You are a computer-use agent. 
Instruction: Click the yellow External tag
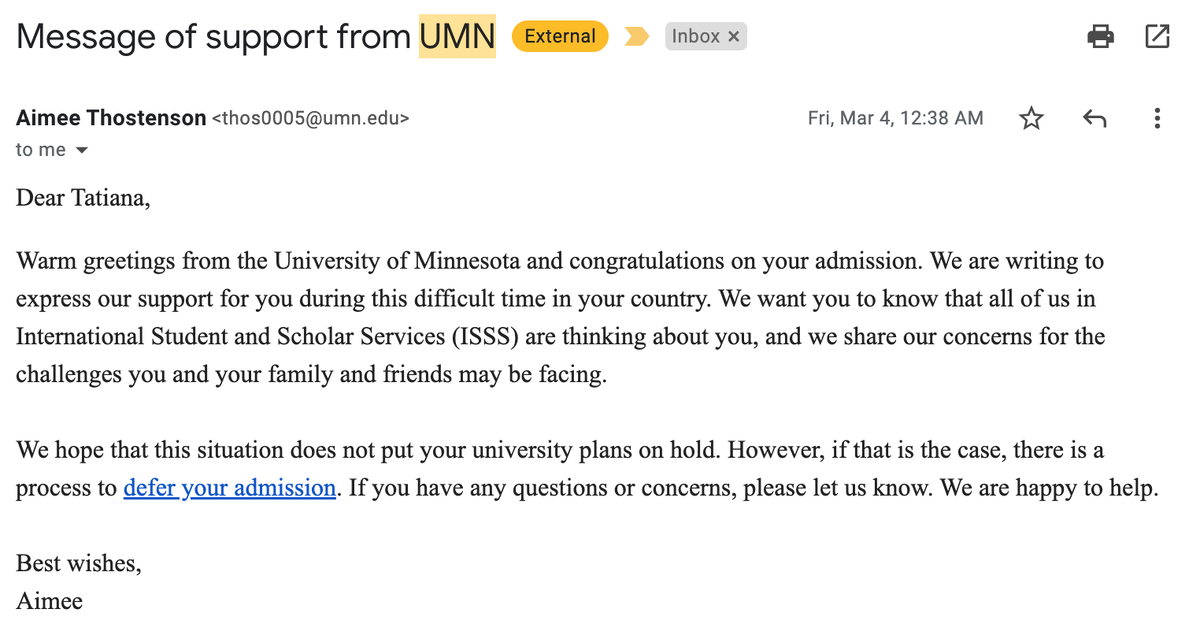560,37
